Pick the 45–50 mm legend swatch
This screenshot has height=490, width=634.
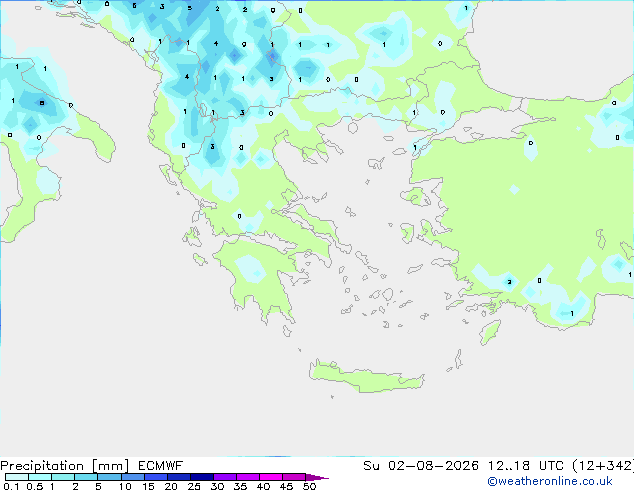[x=294, y=477]
